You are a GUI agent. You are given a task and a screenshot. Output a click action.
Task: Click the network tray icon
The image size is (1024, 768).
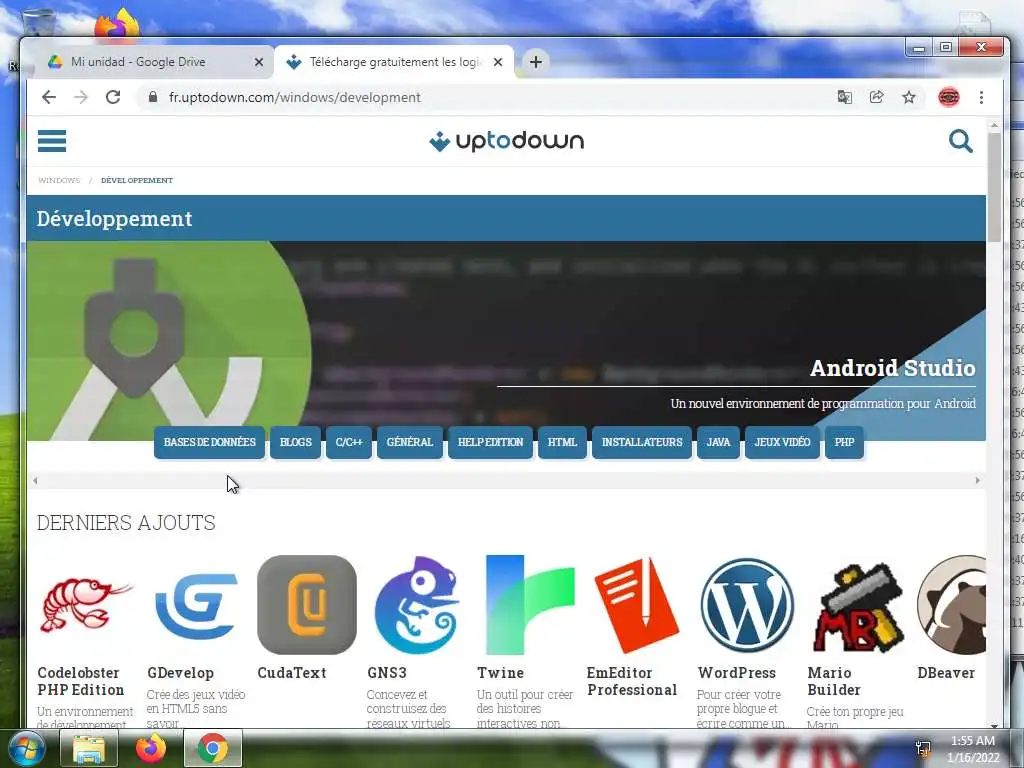click(923, 748)
